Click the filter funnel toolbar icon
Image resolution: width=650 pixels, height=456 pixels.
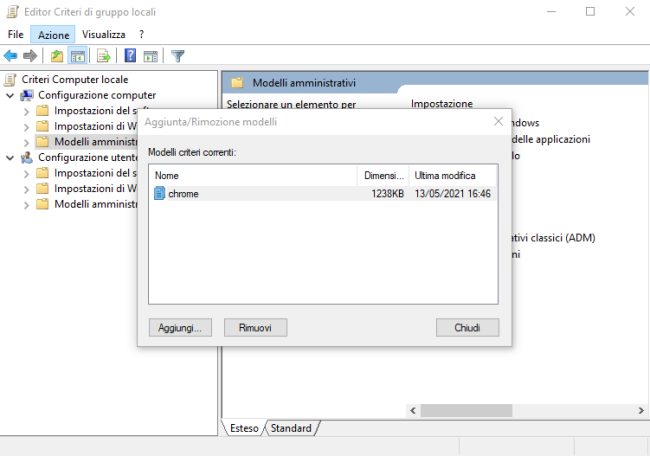(178, 56)
